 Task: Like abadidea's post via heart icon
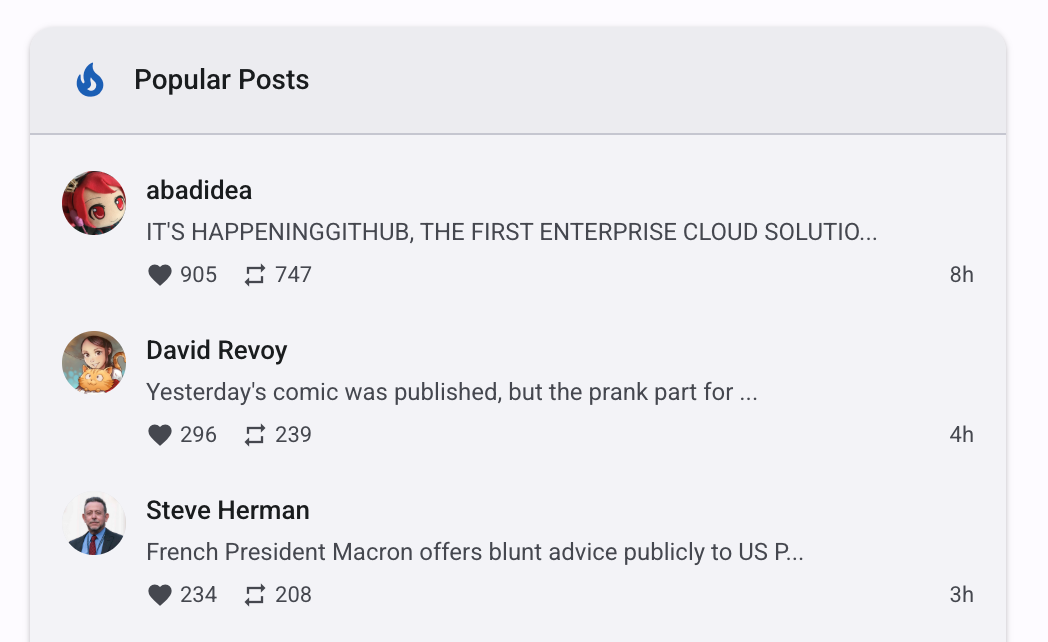[160, 275]
